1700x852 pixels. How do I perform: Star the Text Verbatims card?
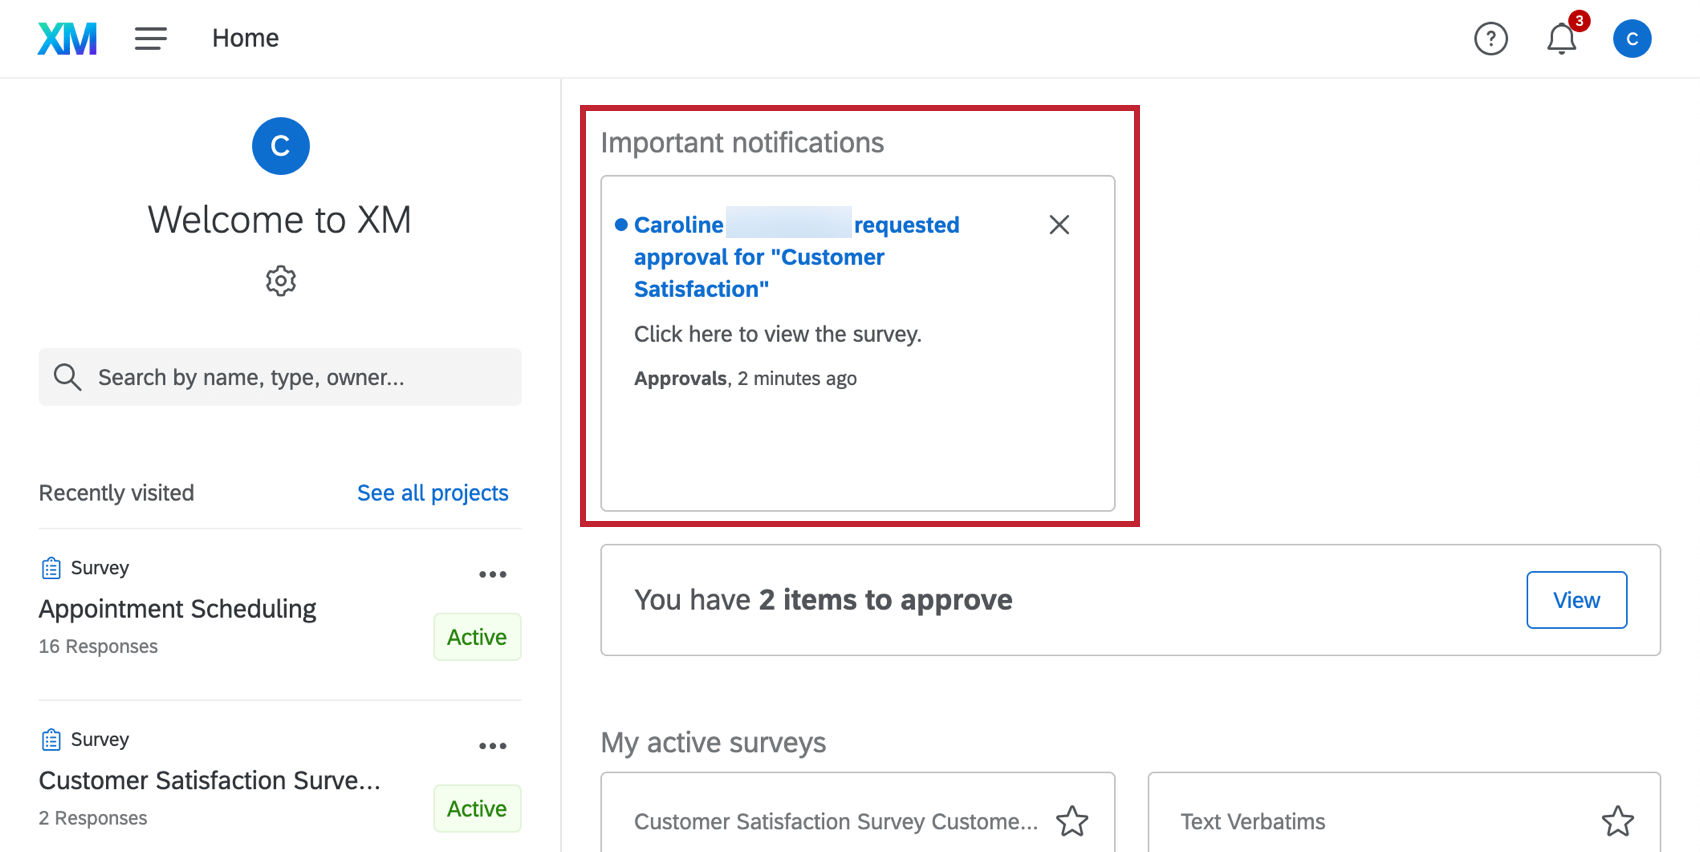point(1617,821)
